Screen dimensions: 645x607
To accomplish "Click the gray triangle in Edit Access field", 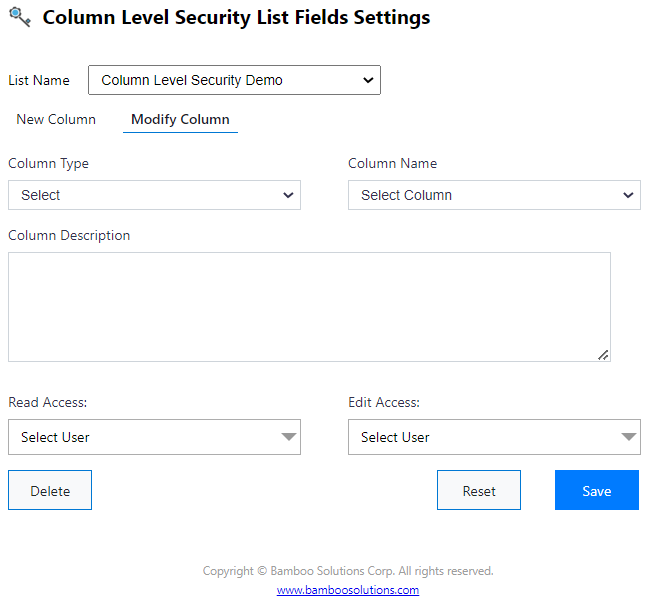I will click(x=628, y=437).
